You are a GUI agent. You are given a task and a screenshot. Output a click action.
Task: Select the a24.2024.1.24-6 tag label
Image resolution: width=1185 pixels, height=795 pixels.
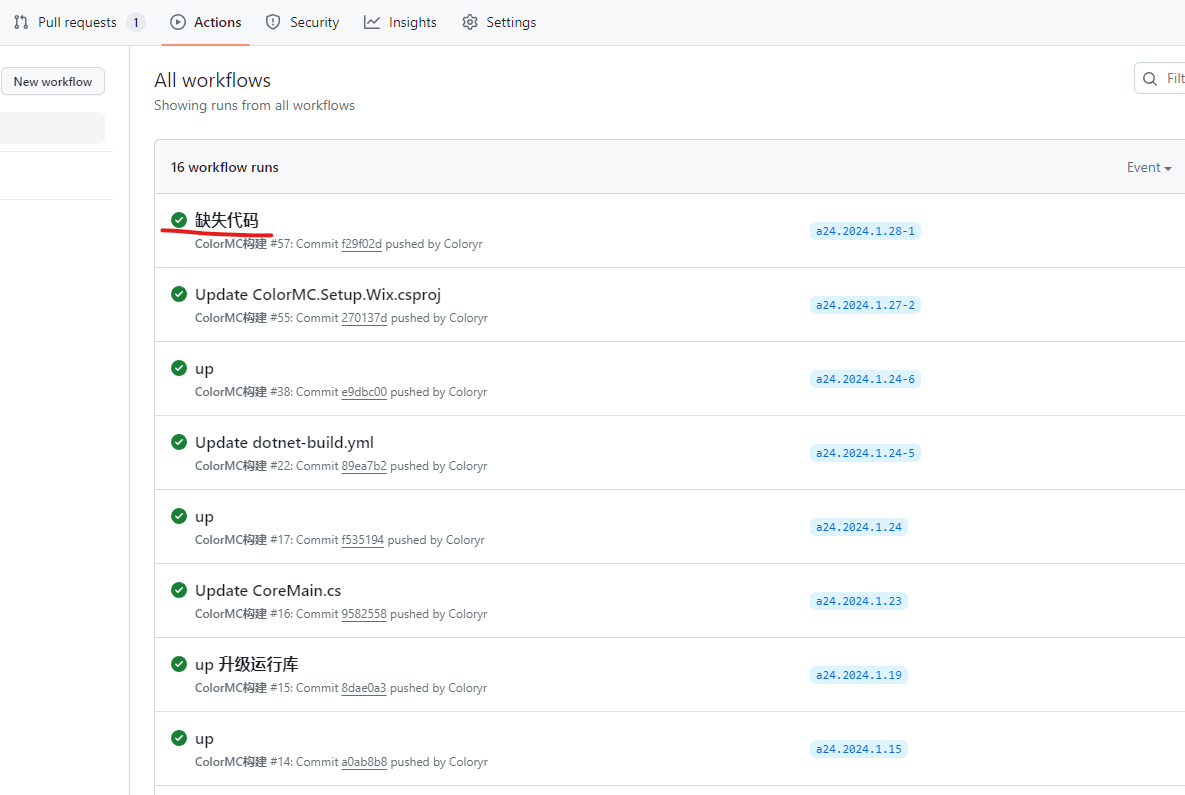click(x=864, y=379)
